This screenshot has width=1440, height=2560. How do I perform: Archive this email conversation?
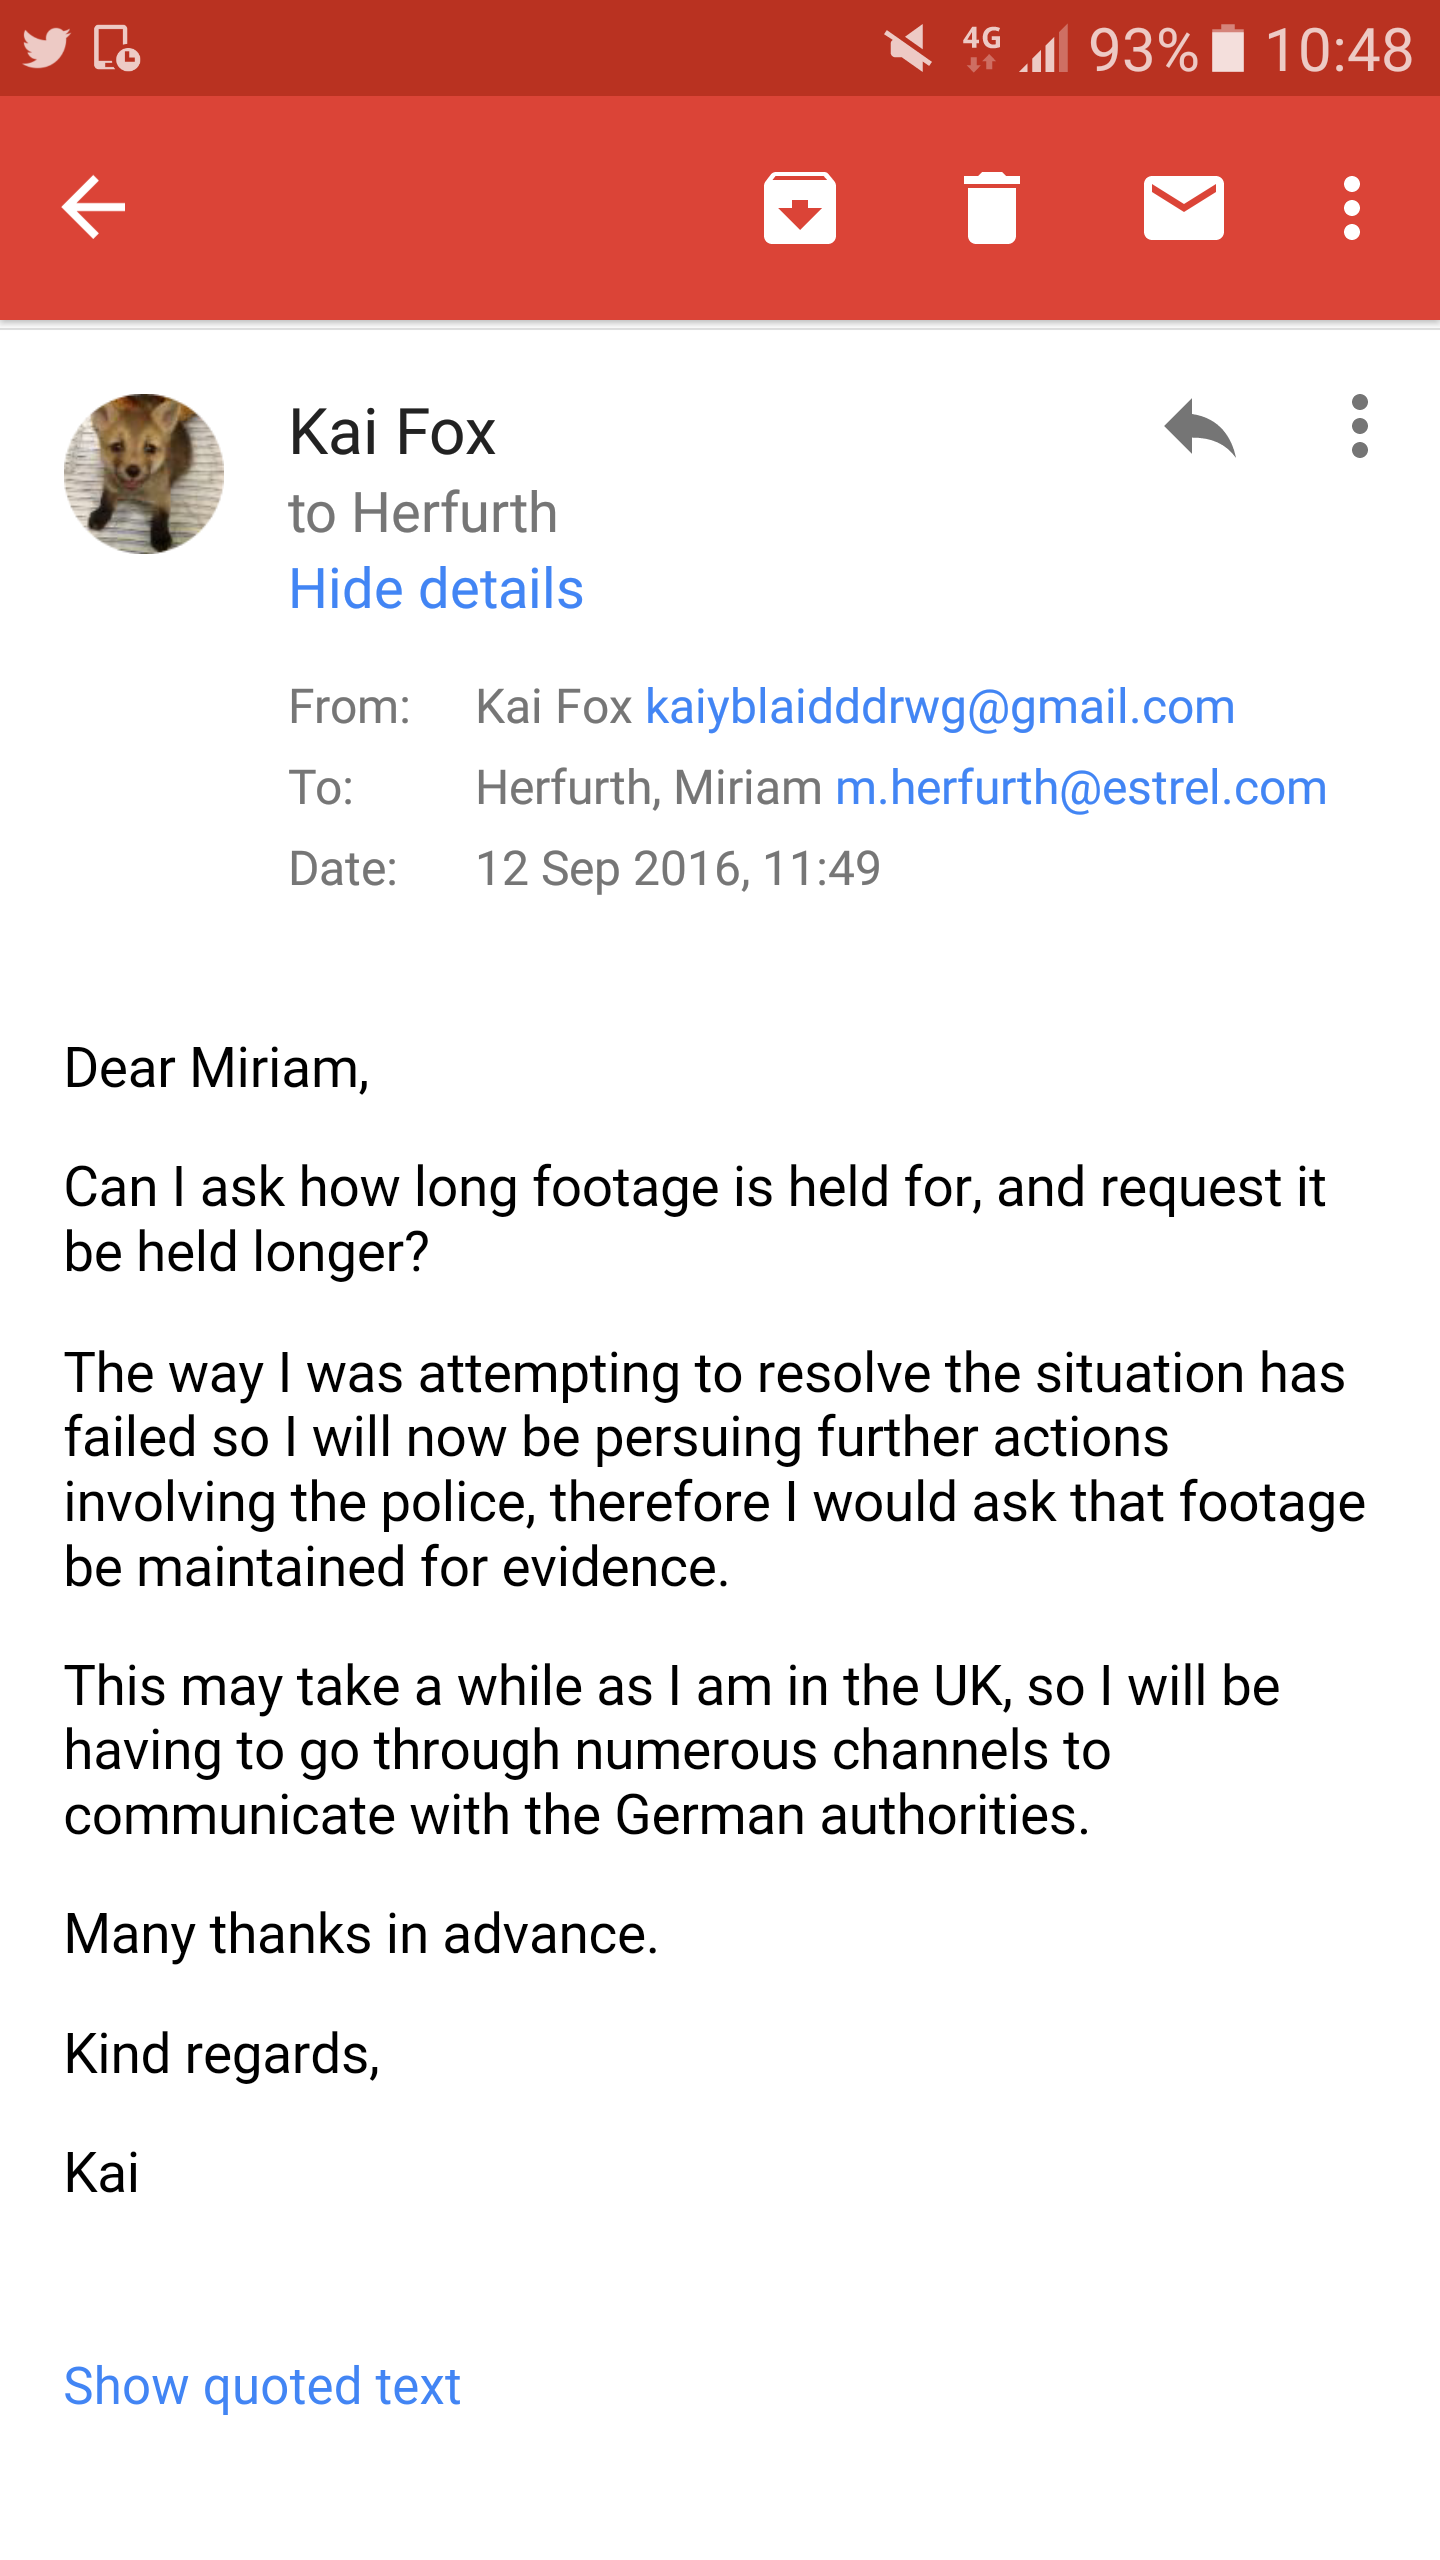pyautogui.click(x=799, y=208)
